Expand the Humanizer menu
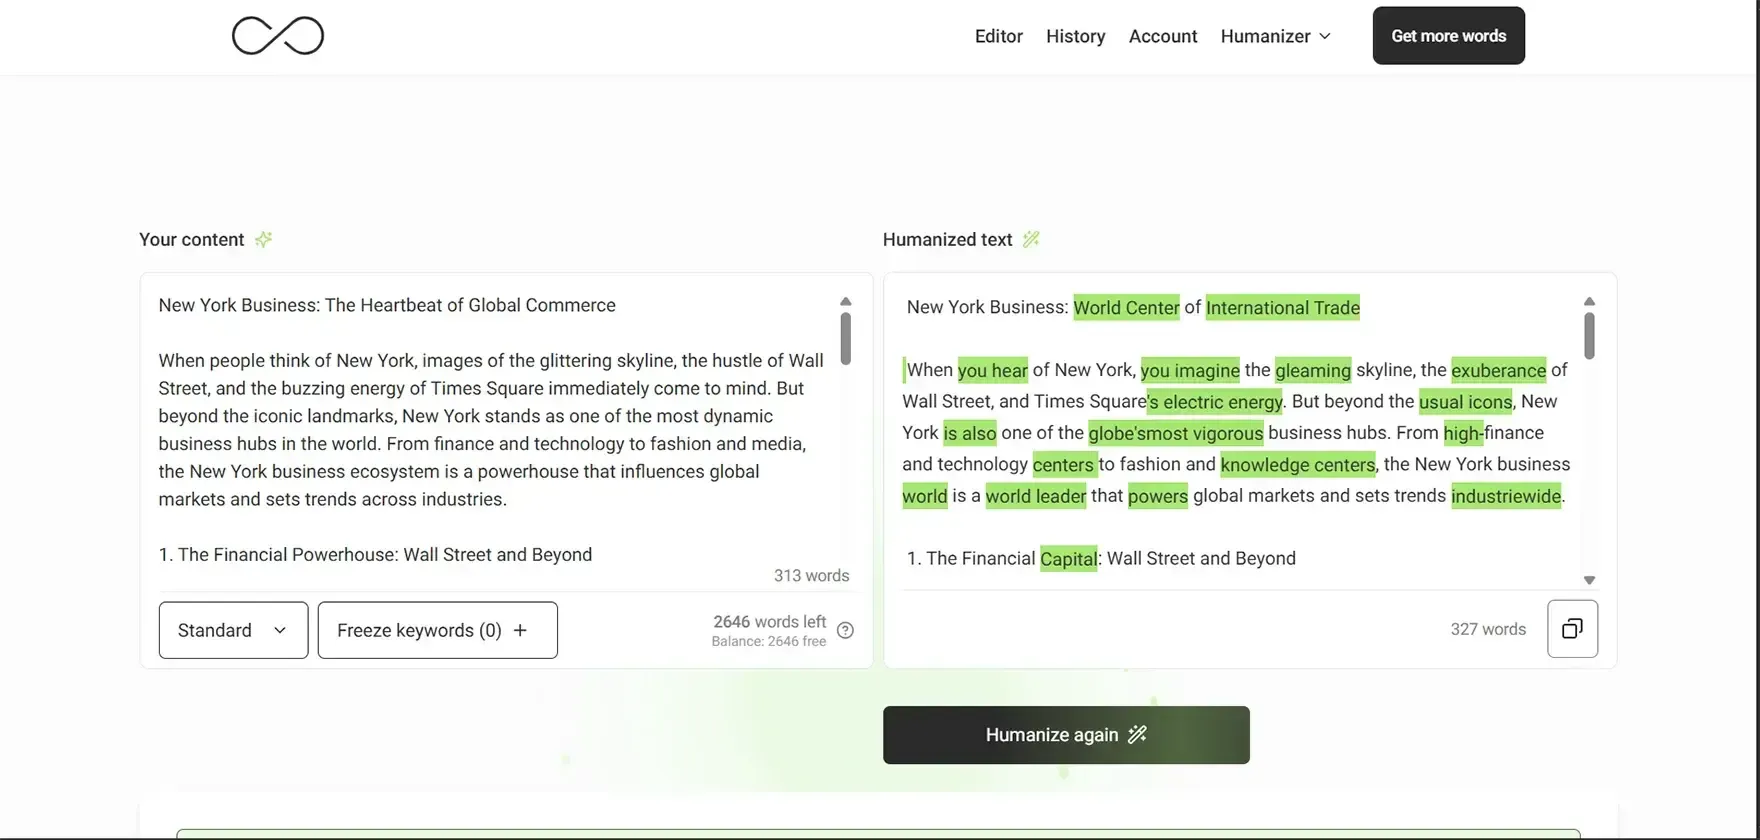This screenshot has height=840, width=1760. [1275, 36]
